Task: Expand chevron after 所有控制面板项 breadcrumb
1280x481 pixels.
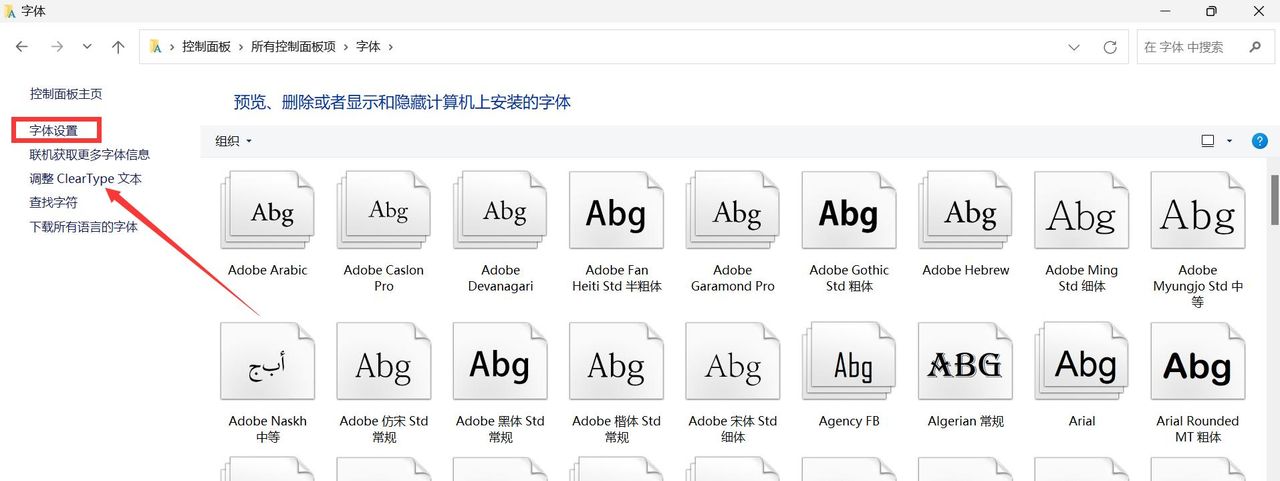Action: [346, 47]
